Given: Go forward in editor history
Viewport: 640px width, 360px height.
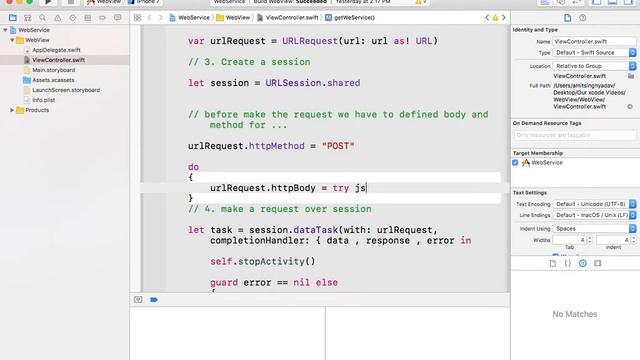Looking at the screenshot, I should point(160,18).
